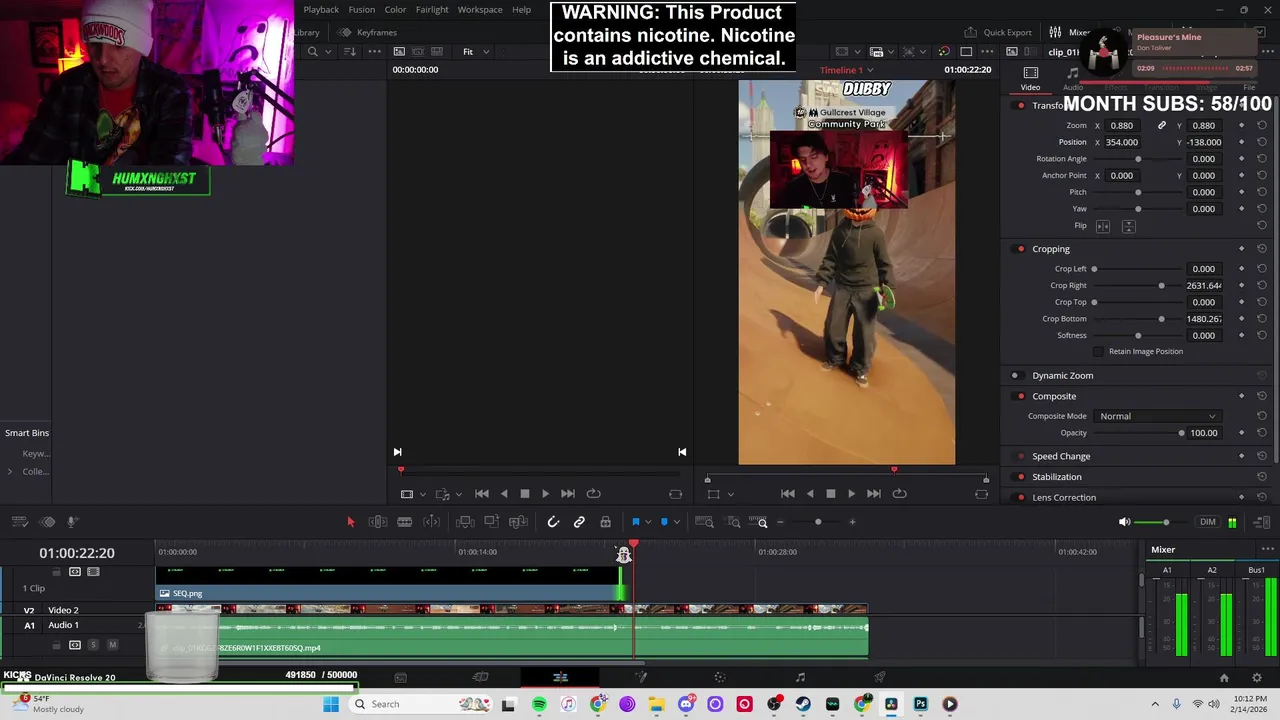1280x720 pixels.
Task: Click the timeline zoom-in plus icon
Action: pos(852,522)
